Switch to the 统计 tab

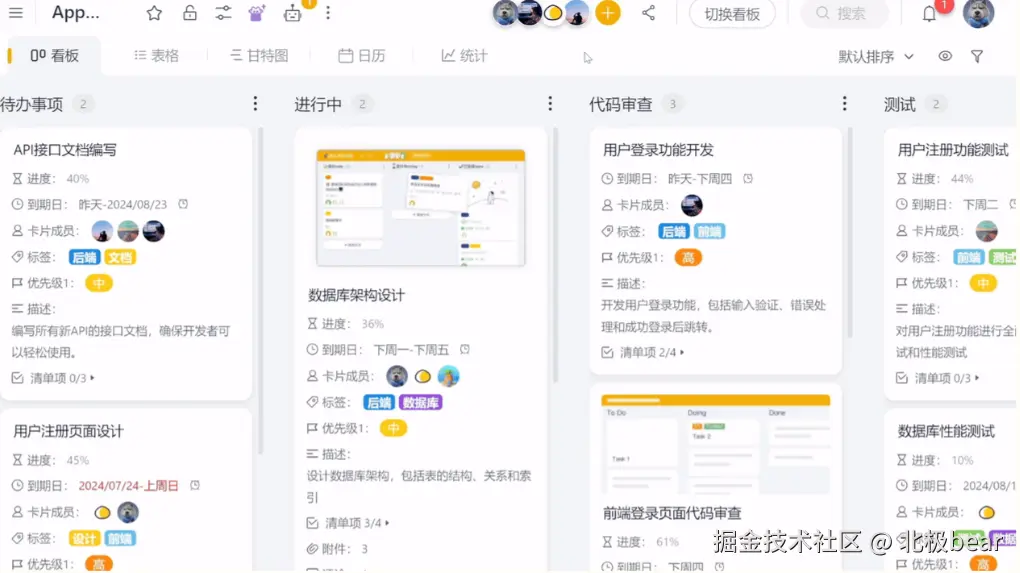464,56
